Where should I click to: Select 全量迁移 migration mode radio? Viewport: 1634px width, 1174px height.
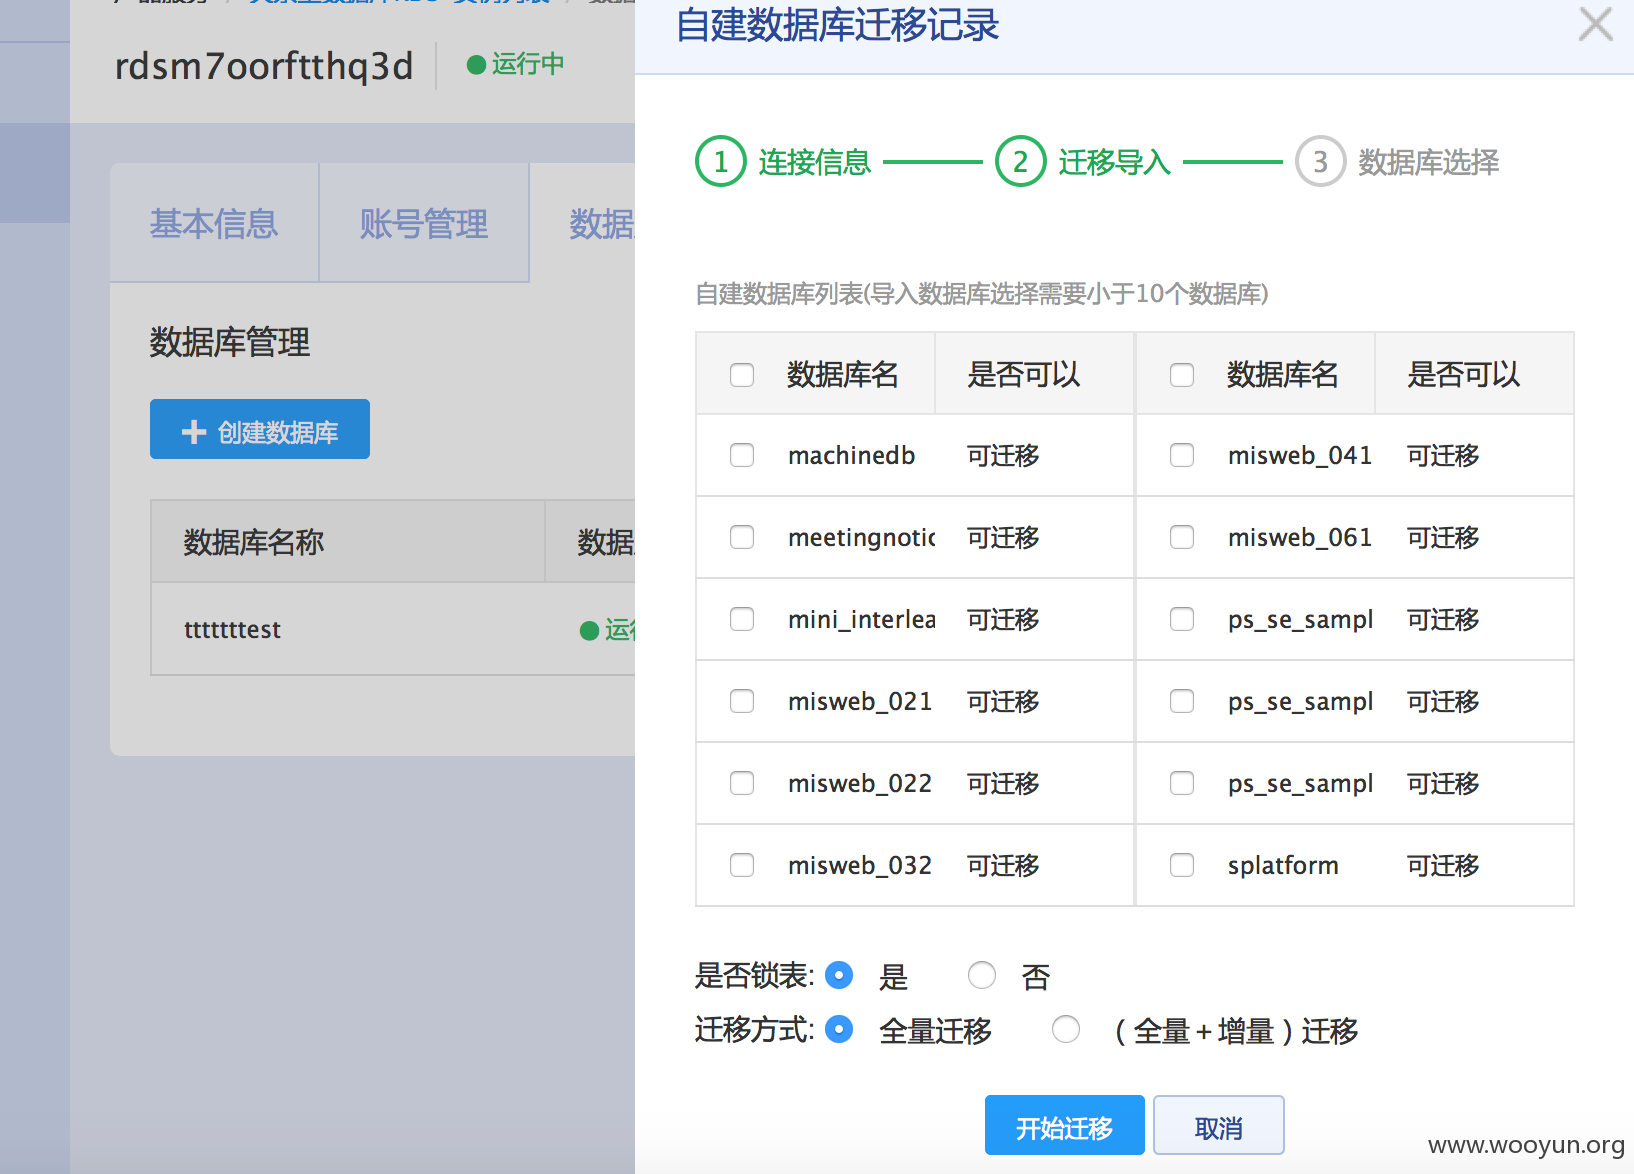[839, 1029]
